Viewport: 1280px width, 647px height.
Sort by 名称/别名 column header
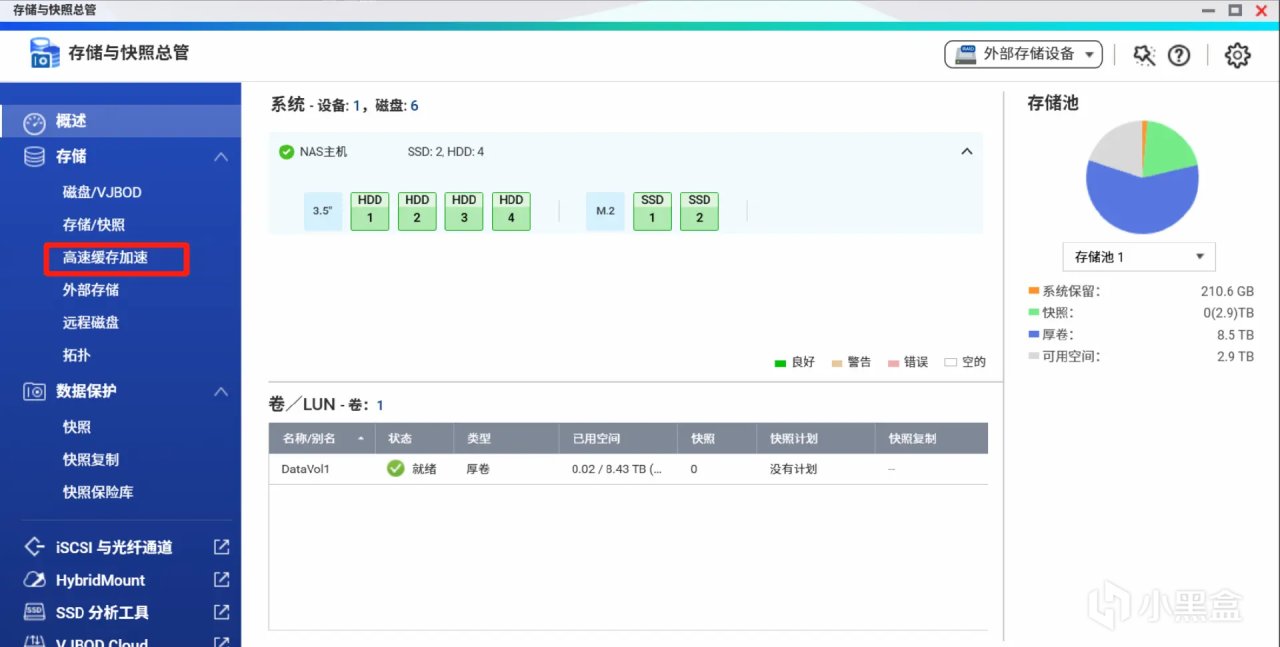(322, 438)
